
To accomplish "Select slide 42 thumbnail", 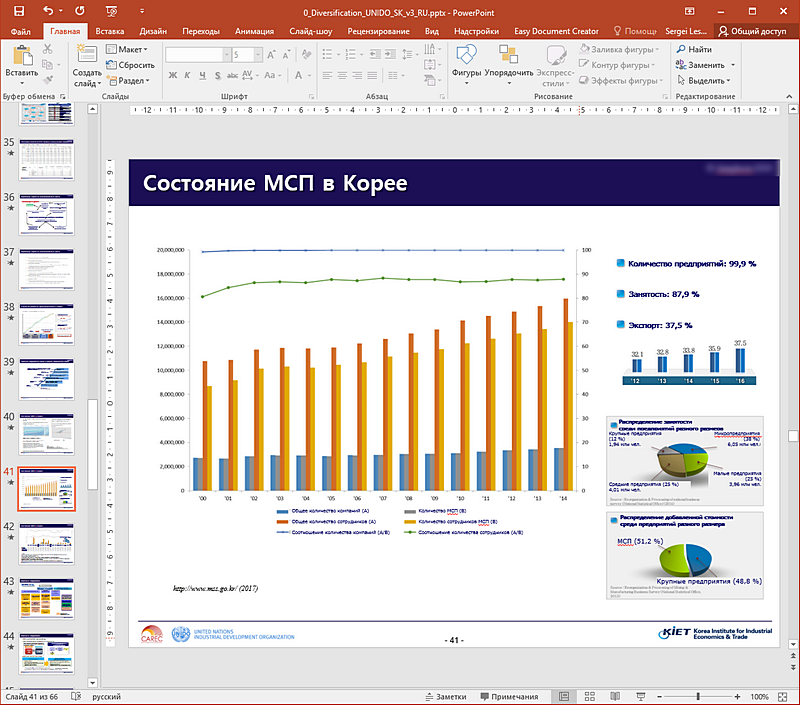I will [46, 544].
